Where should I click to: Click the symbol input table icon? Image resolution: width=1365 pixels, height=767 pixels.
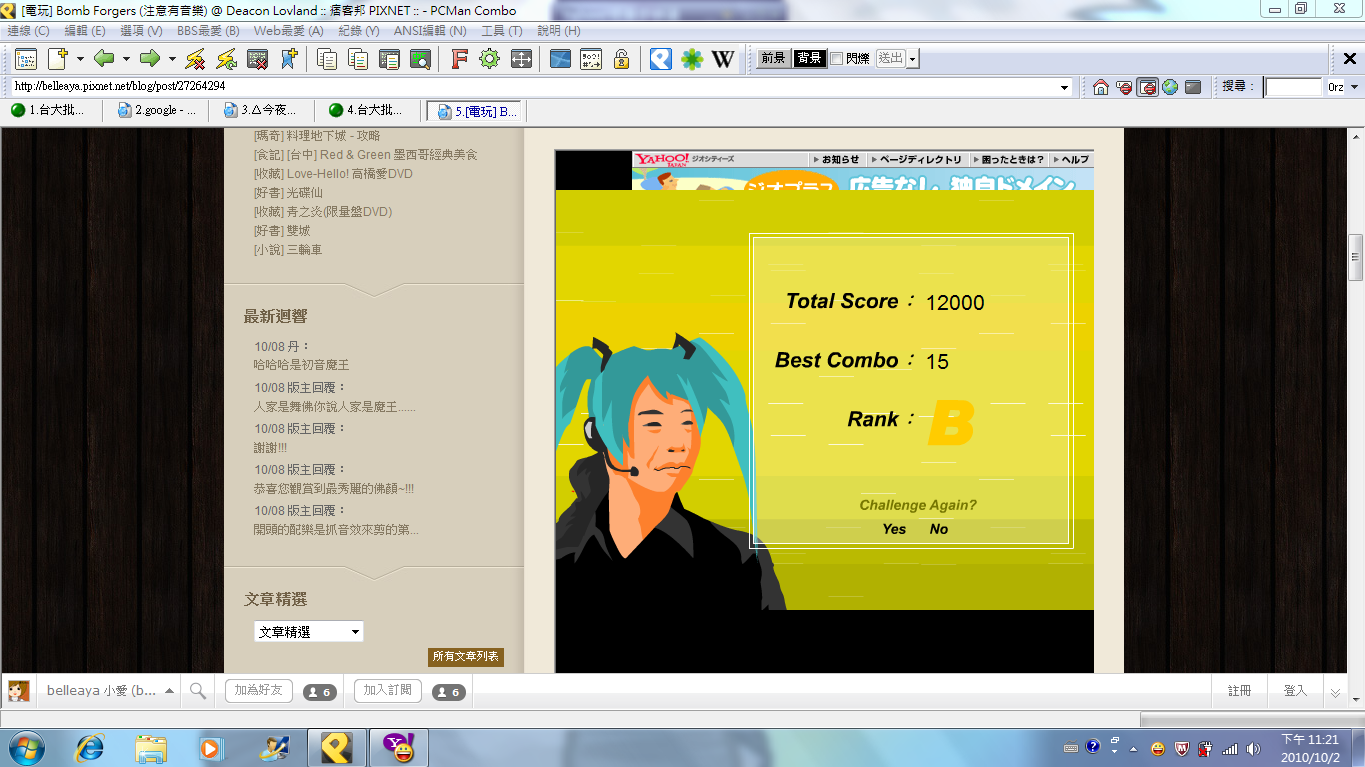point(590,59)
